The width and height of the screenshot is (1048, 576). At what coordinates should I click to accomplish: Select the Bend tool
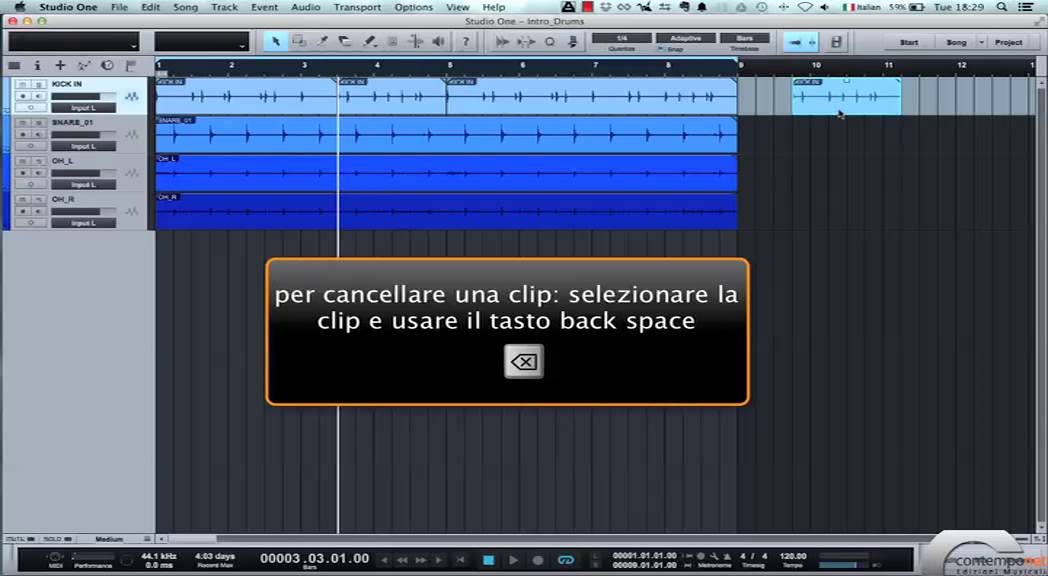pos(416,41)
